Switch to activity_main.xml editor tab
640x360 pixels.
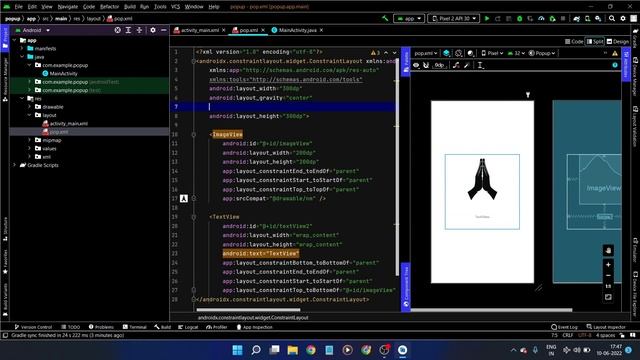(x=200, y=30)
